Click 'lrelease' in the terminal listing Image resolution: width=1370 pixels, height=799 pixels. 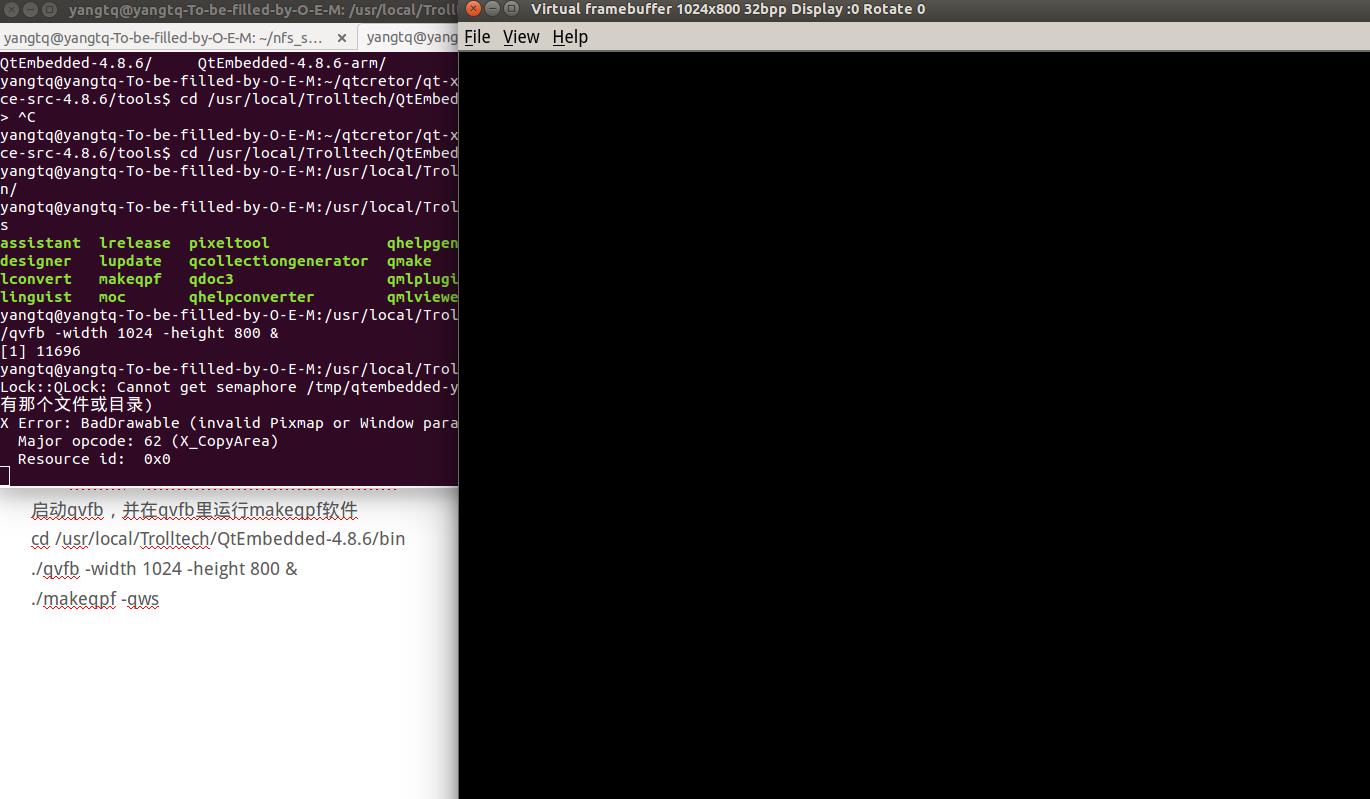(135, 243)
